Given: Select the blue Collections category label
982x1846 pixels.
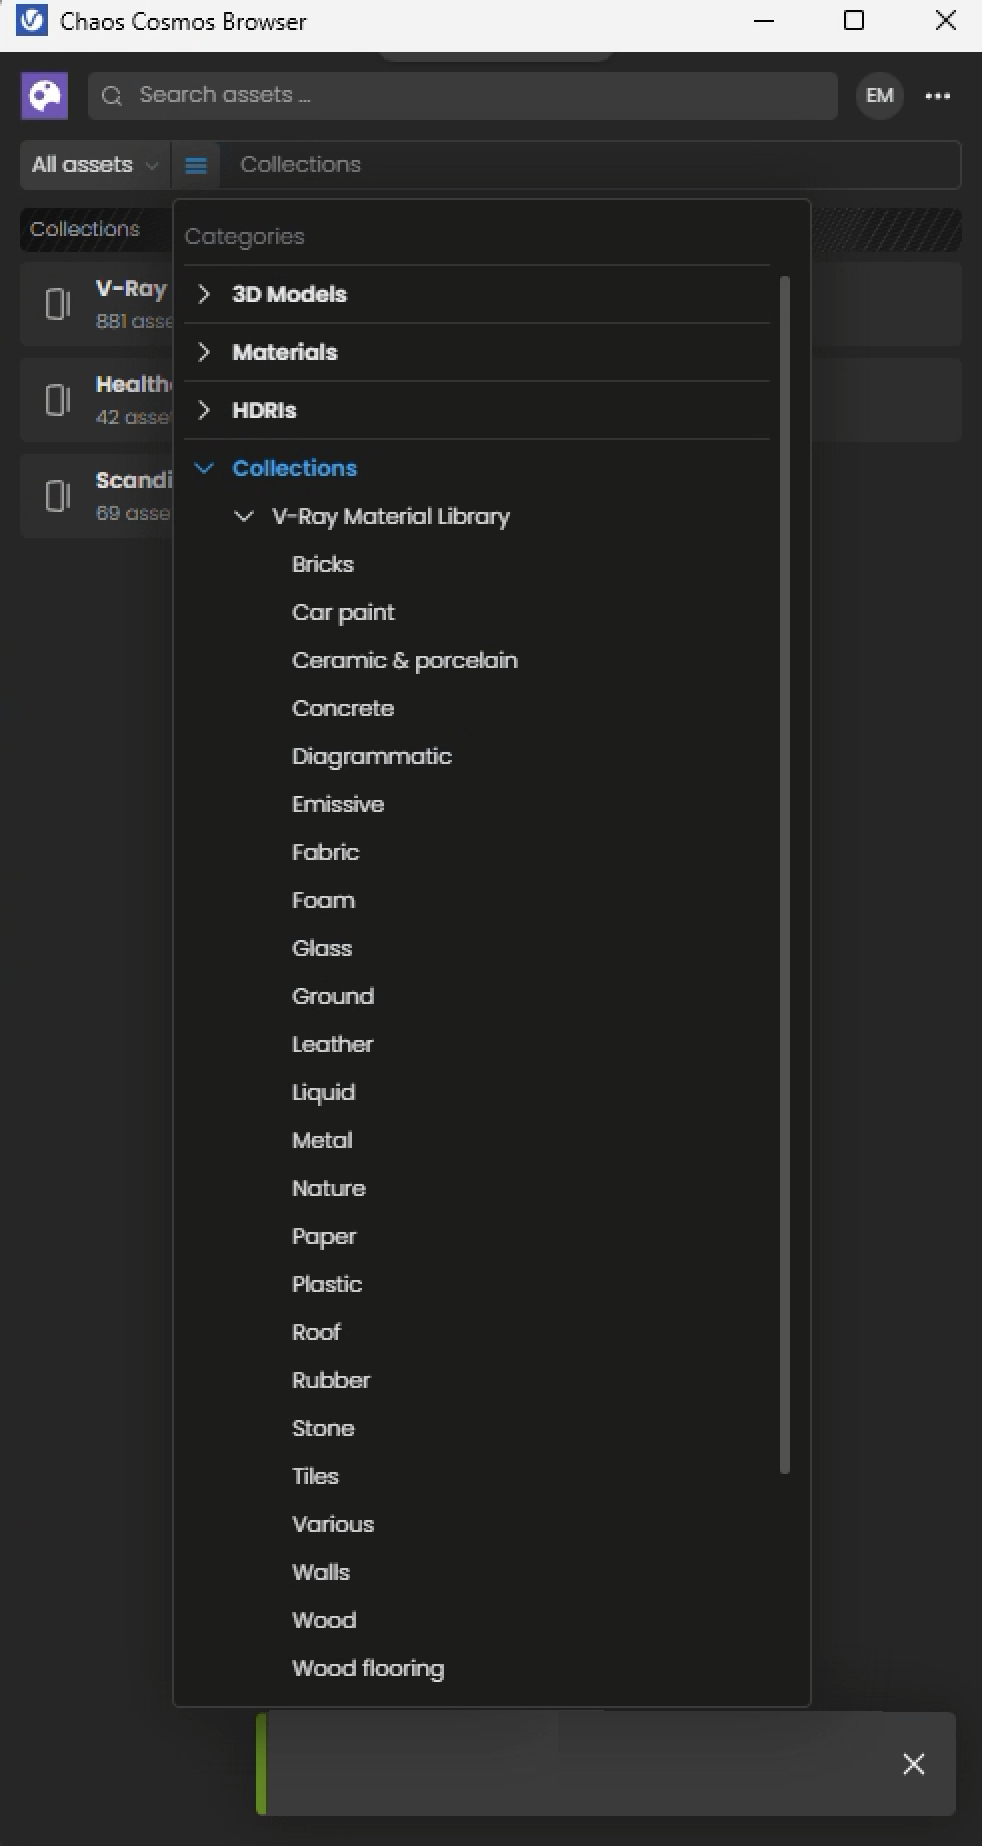Looking at the screenshot, I should 294,468.
